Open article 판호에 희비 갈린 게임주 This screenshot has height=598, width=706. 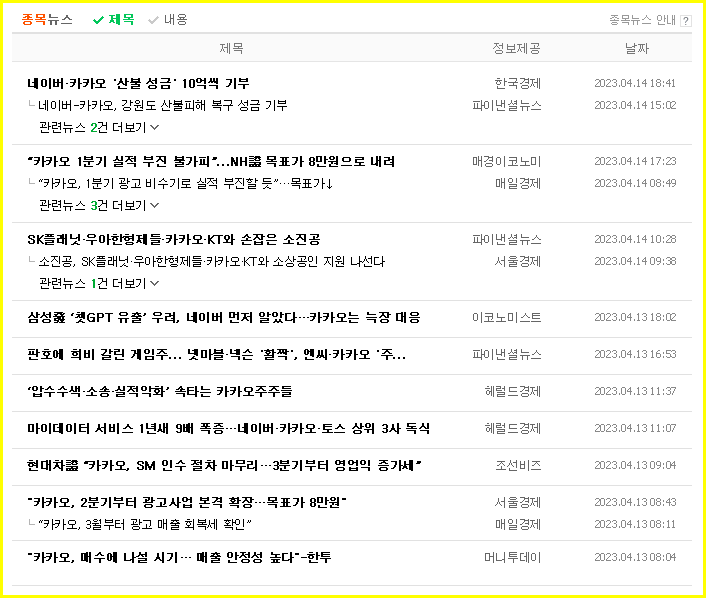[x=217, y=354]
